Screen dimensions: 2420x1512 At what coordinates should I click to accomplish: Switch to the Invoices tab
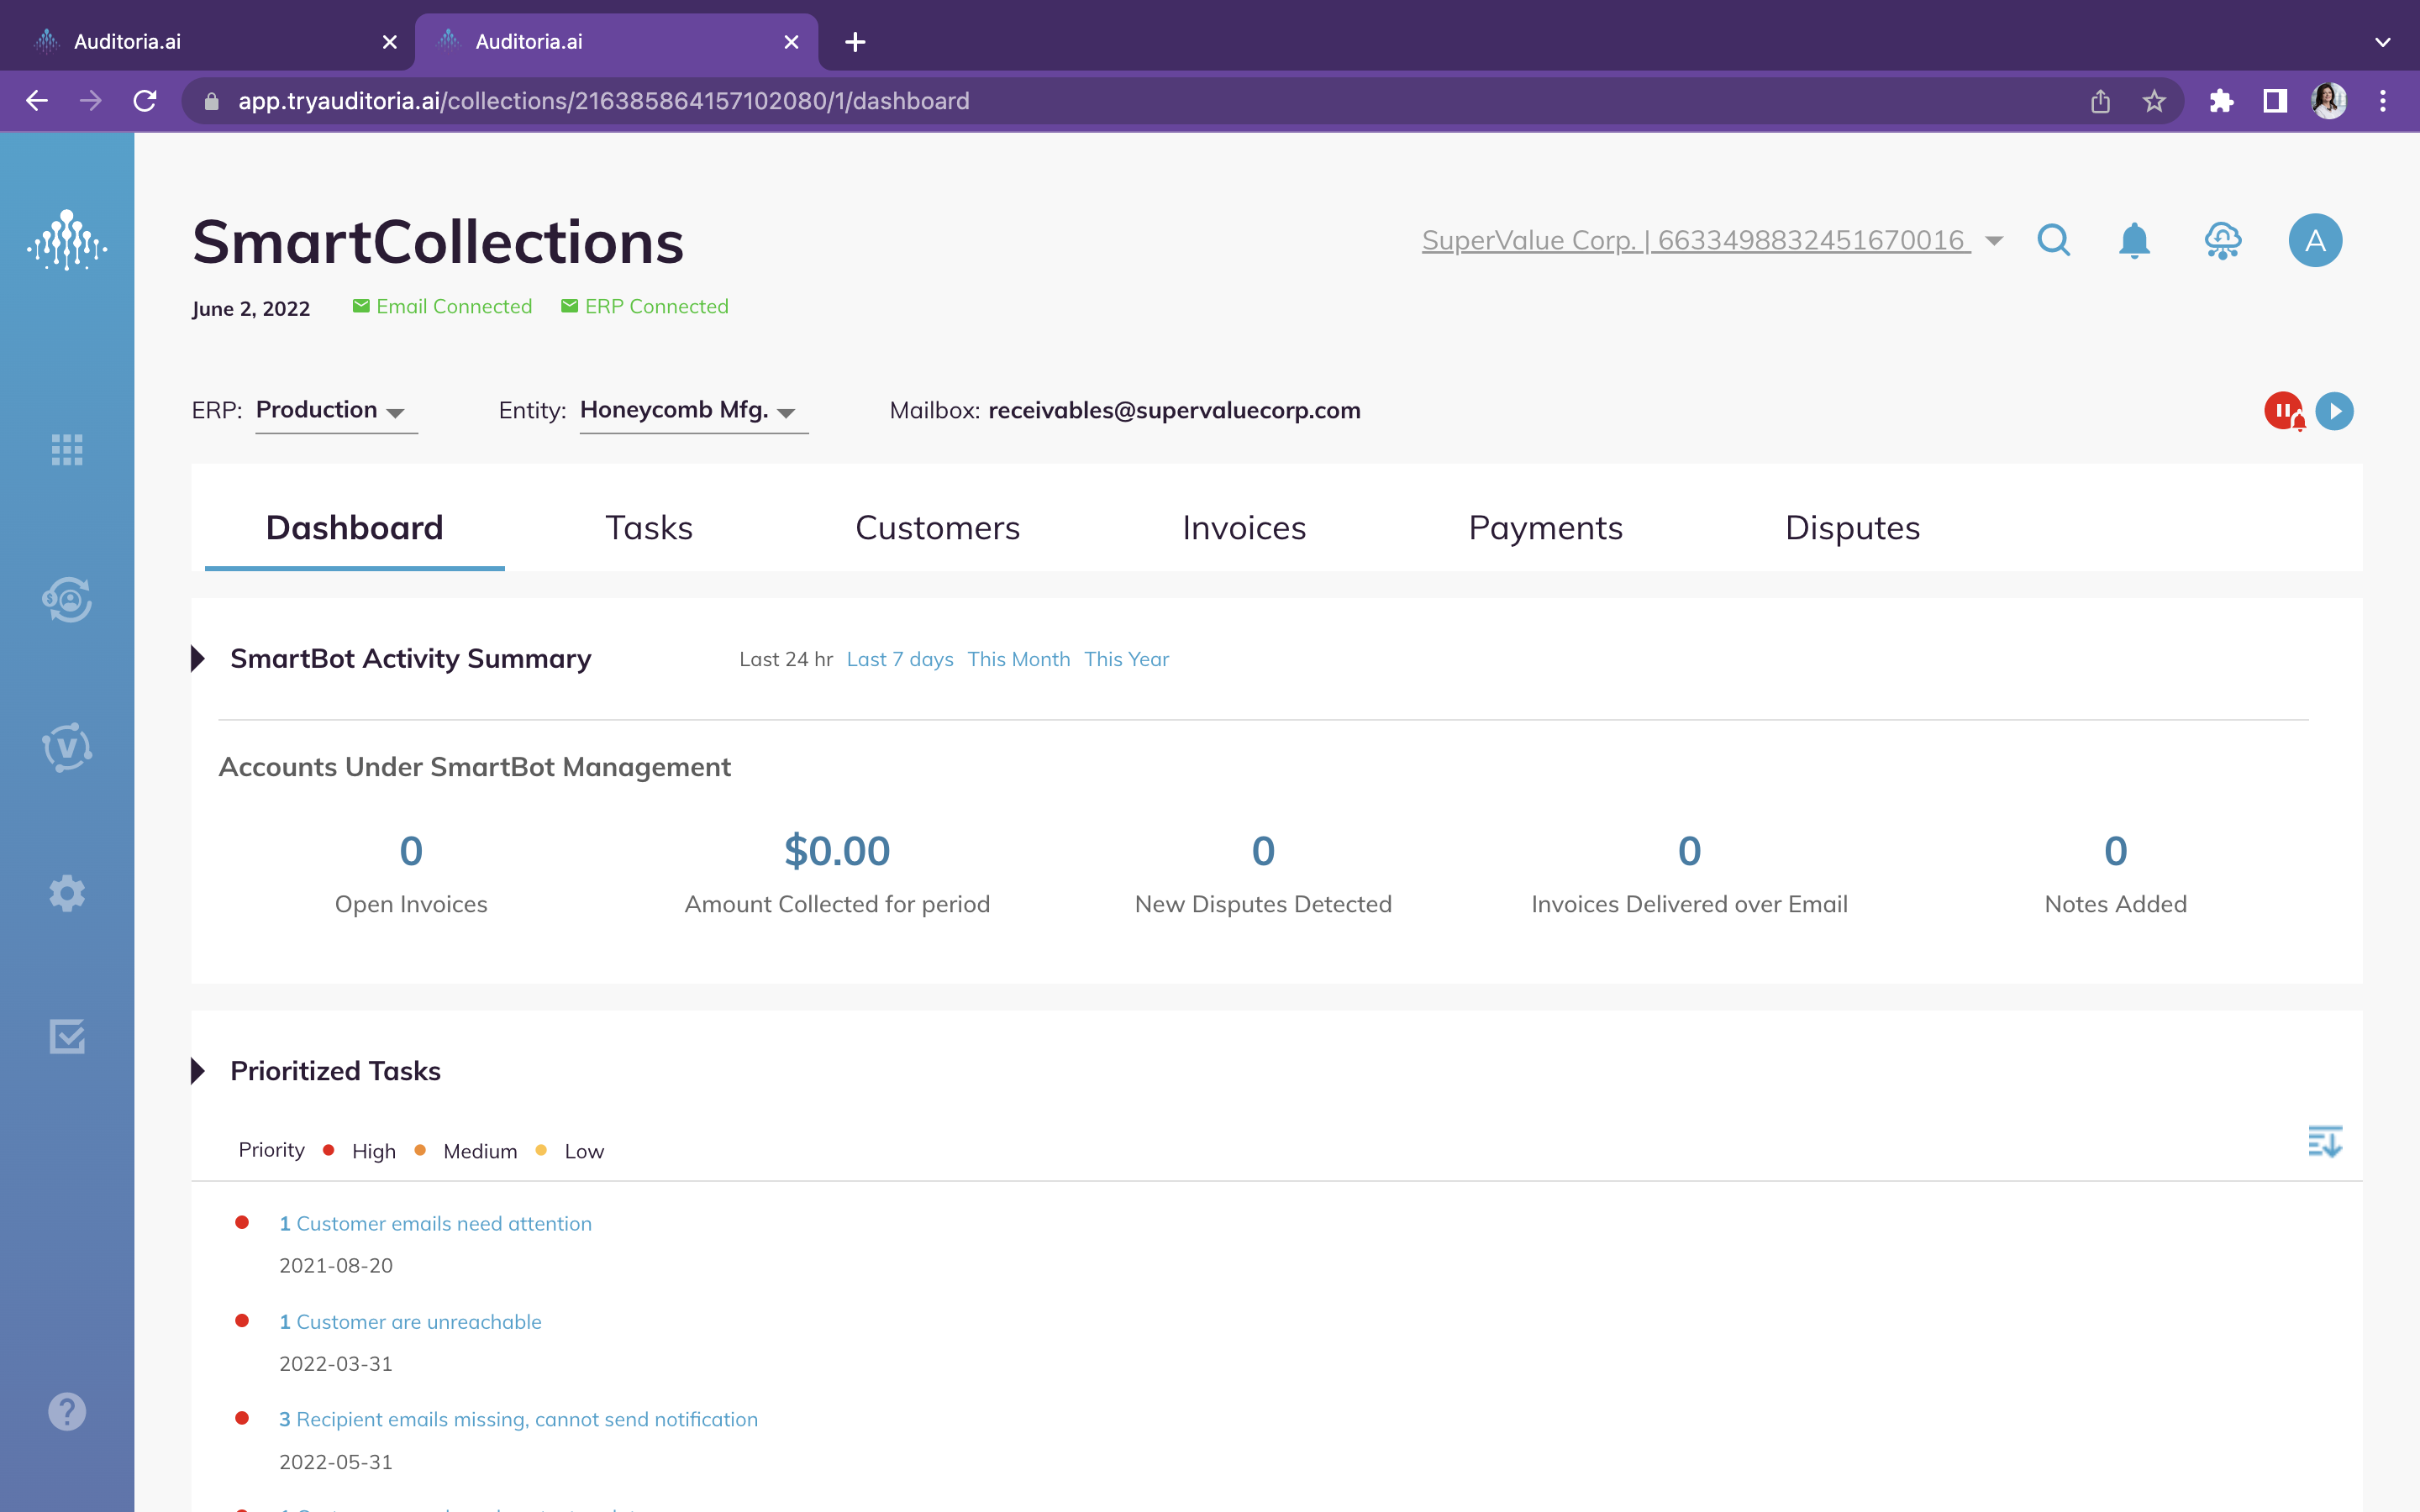point(1244,527)
